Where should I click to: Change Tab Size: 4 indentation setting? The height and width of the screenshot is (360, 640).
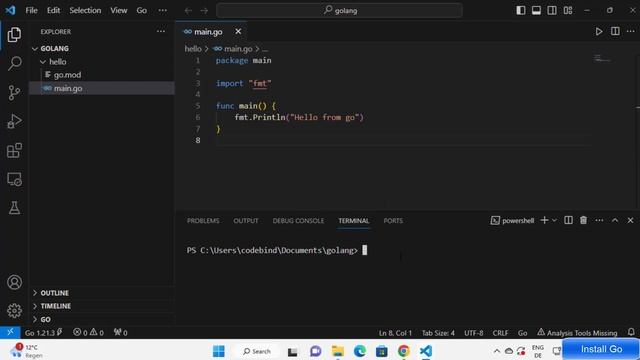pos(438,333)
